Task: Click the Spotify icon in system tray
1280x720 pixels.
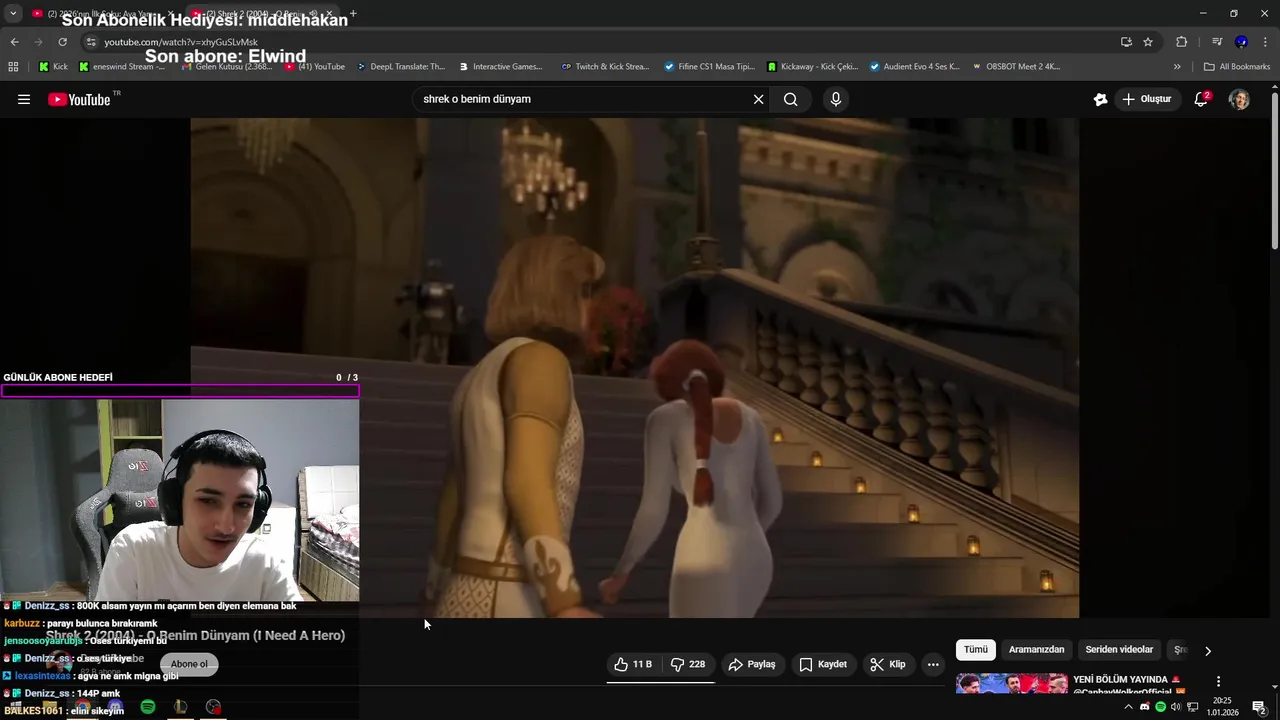Action: 1160,707
